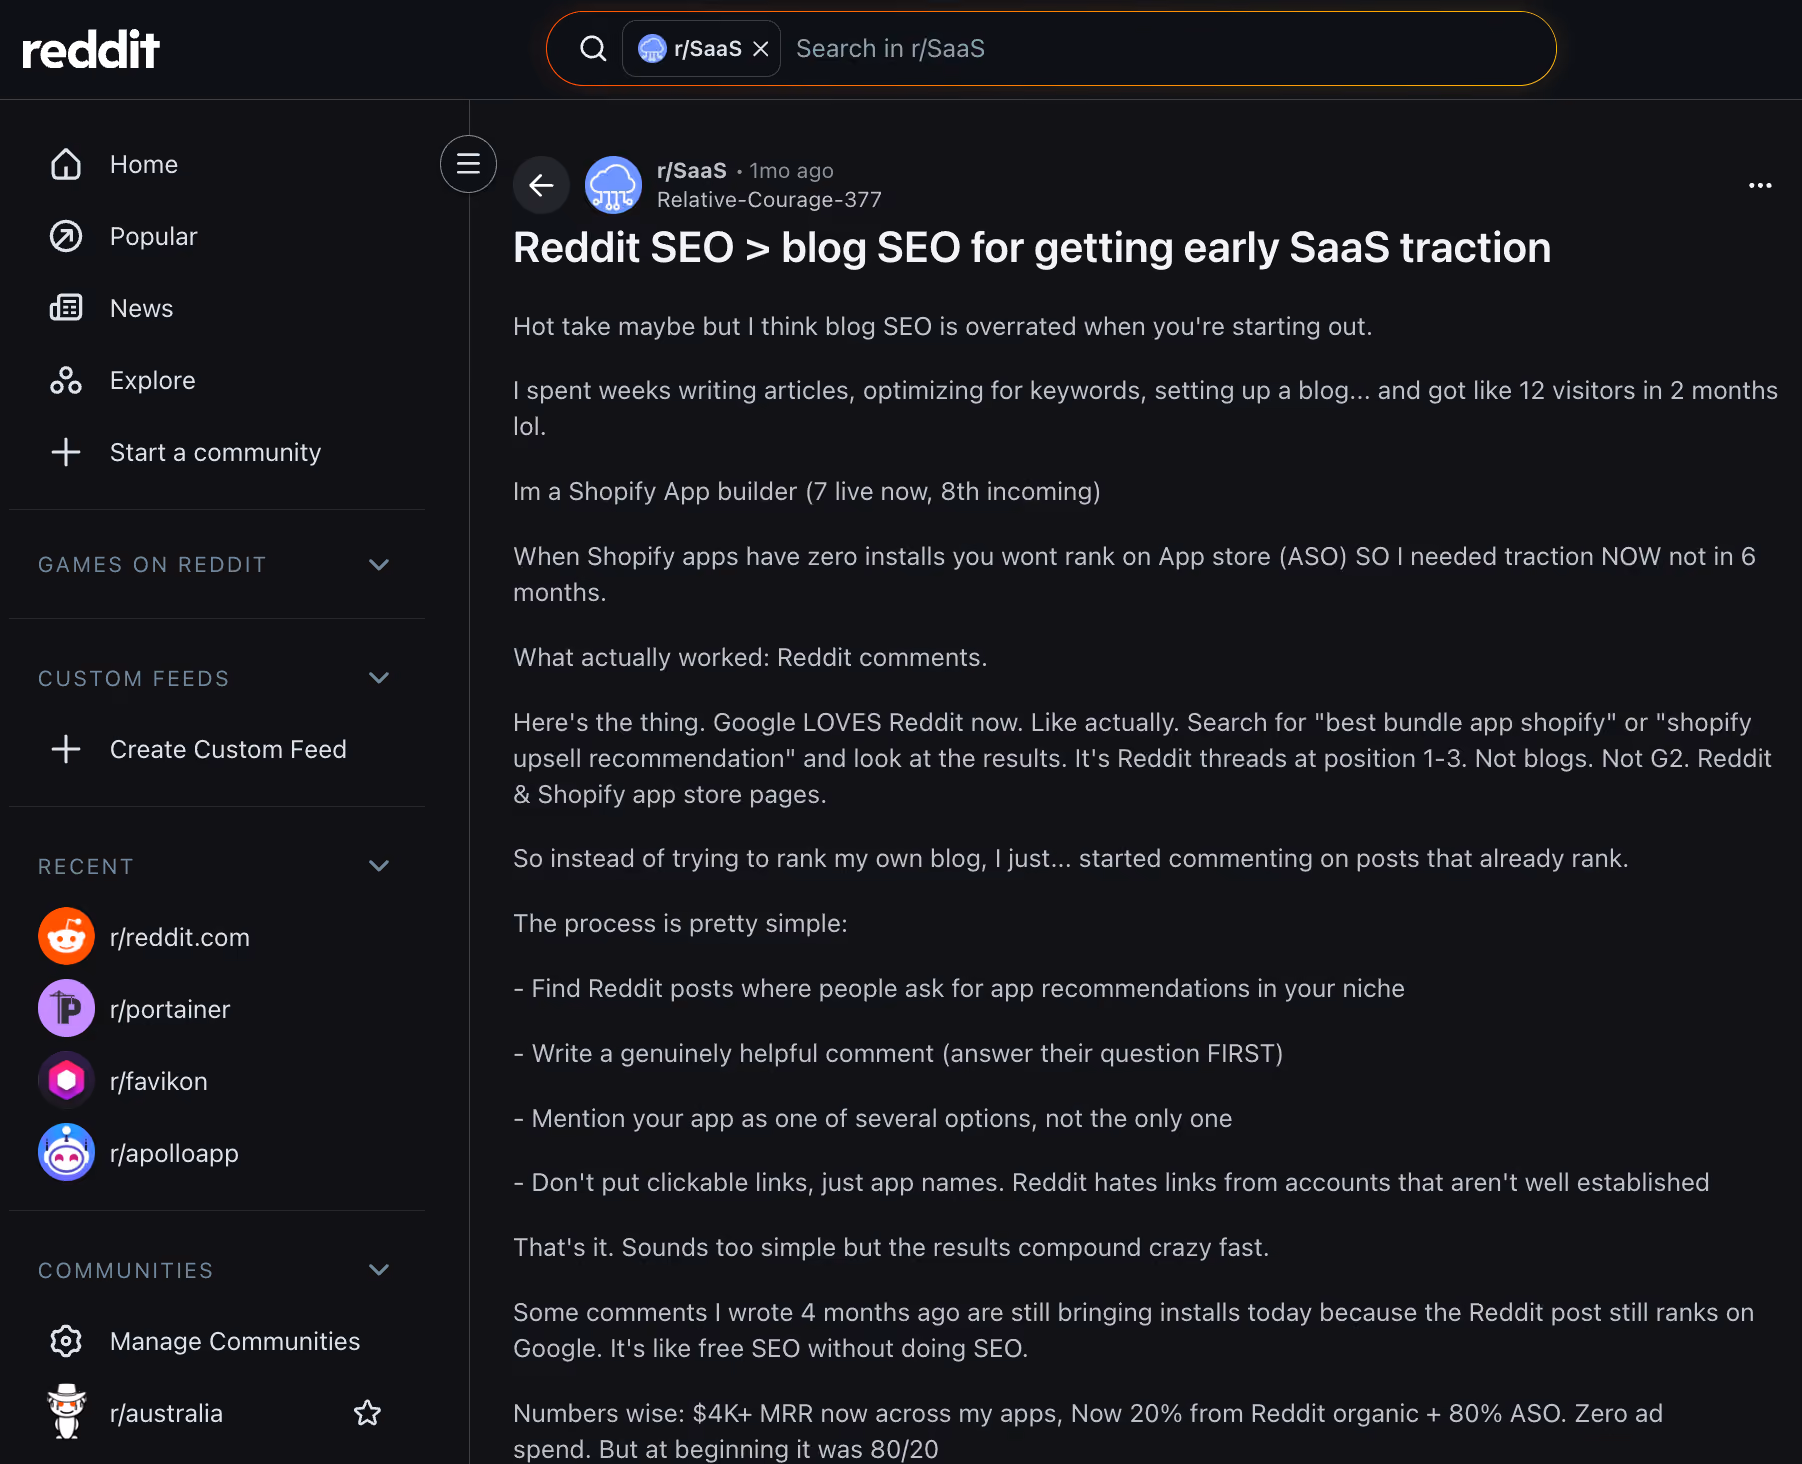Click the plus icon for Start a community

(x=66, y=452)
